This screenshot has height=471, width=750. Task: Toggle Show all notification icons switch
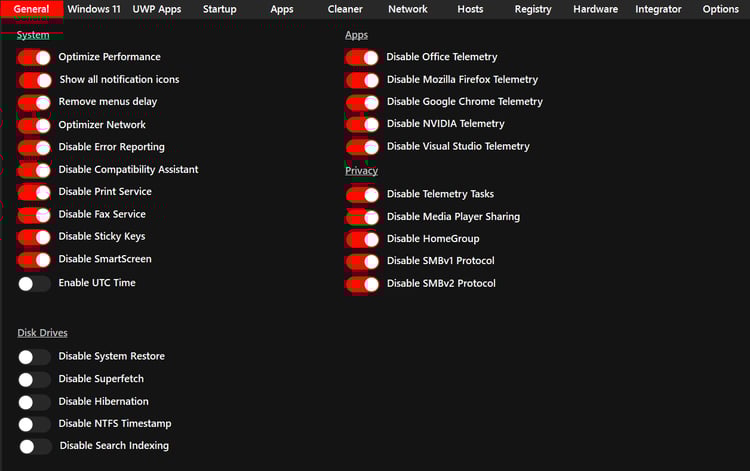point(35,80)
